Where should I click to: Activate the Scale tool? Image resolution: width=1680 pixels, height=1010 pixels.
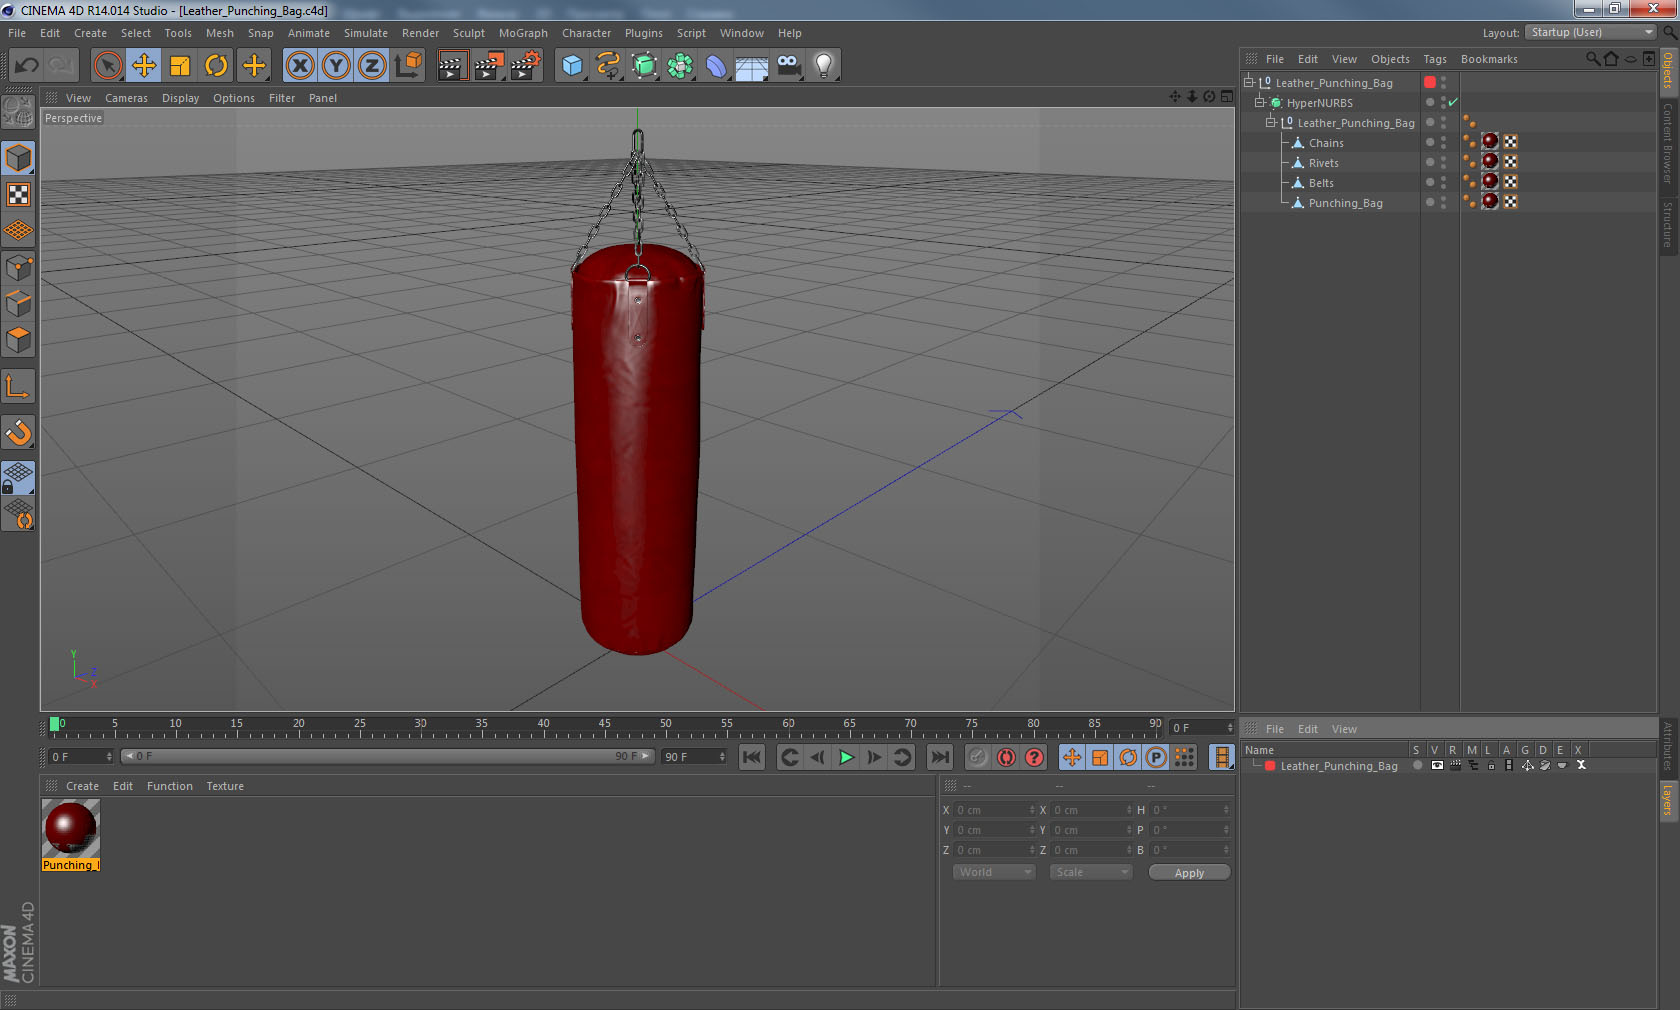click(180, 66)
